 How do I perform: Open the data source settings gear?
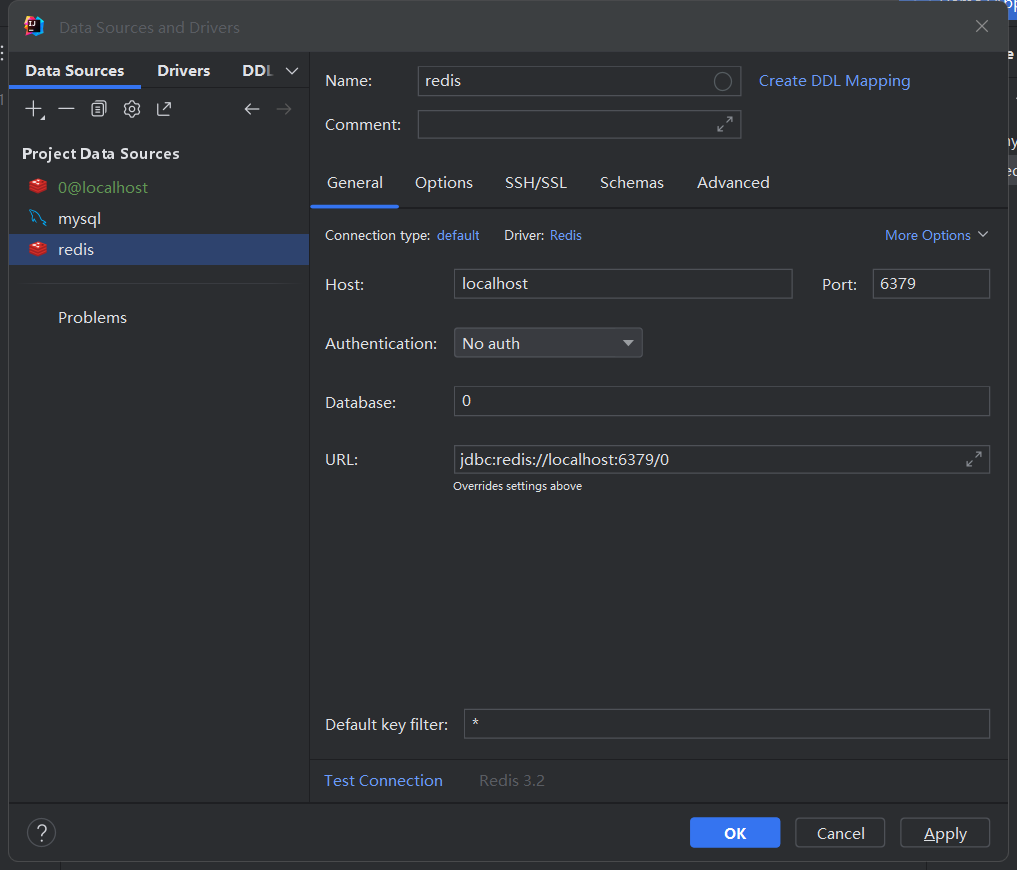coord(131,108)
